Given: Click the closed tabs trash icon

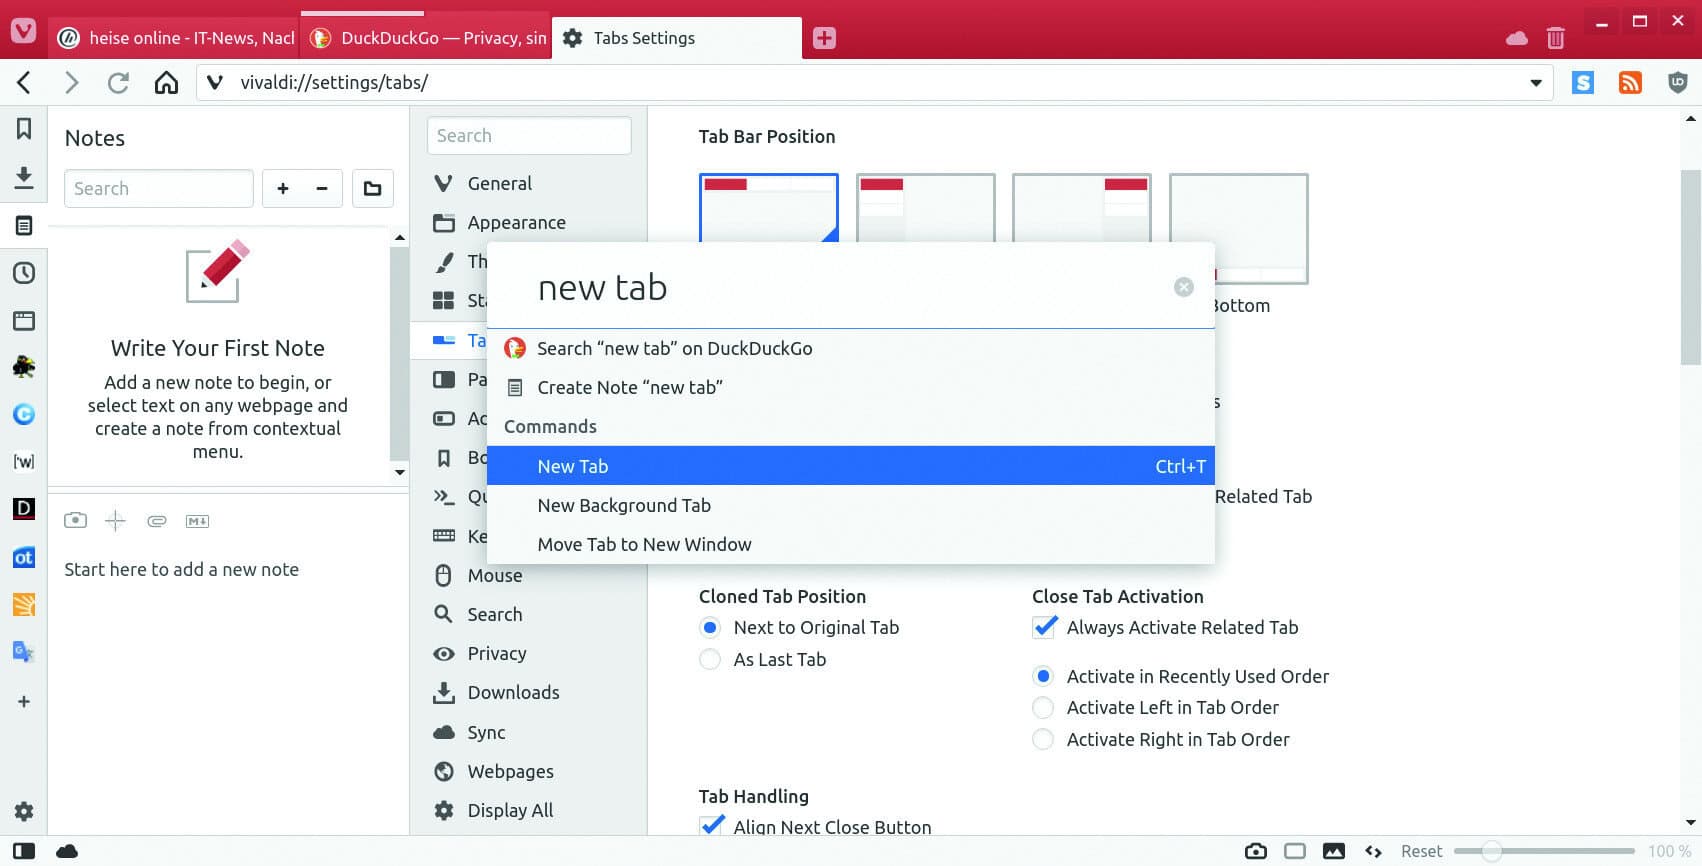Looking at the screenshot, I should (1555, 38).
